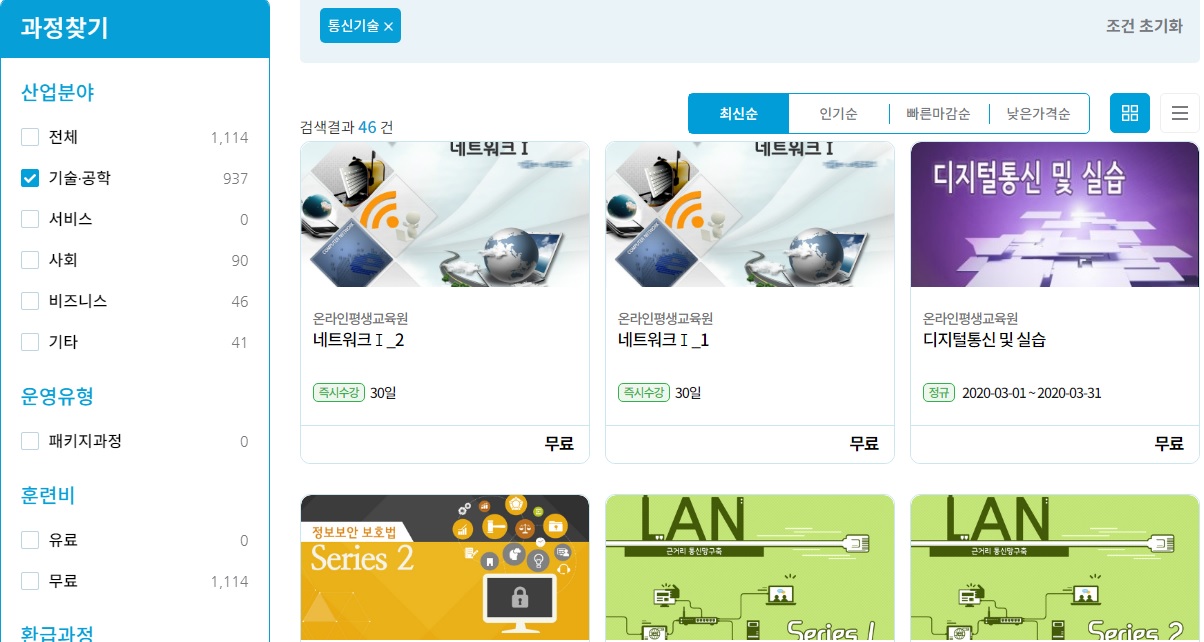
Task: Click the 디지털통신 및 실습 thumbnail image
Action: [x=1055, y=214]
